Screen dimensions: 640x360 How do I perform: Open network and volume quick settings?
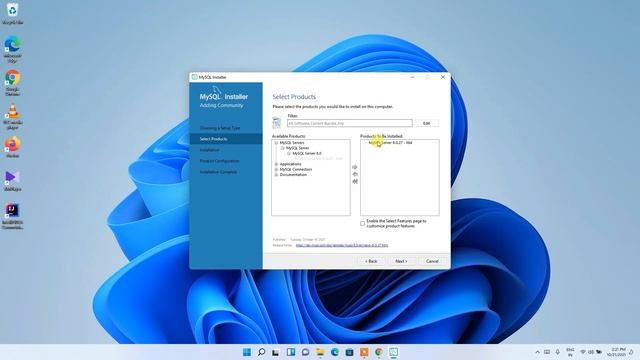[591, 352]
